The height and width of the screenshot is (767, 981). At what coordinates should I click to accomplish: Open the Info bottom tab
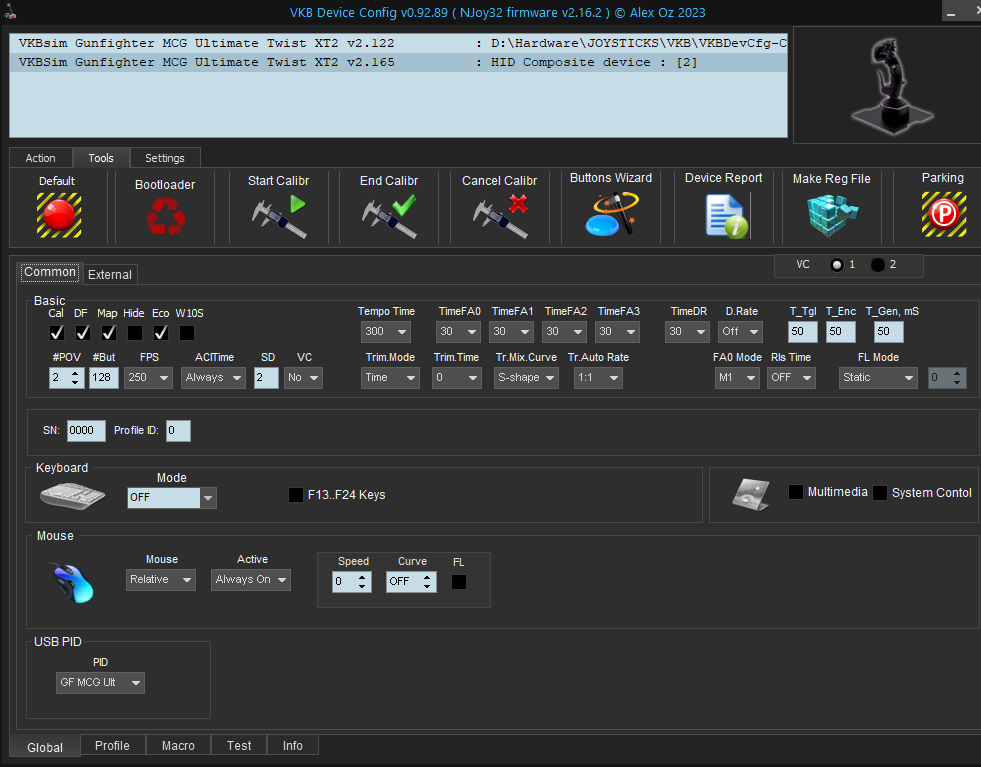[293, 746]
